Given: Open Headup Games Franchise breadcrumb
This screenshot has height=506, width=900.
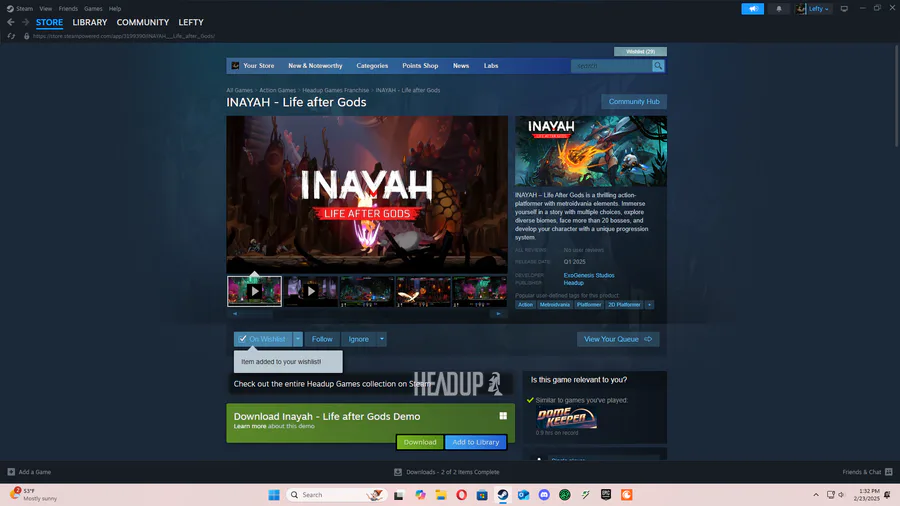Looking at the screenshot, I should coord(336,90).
